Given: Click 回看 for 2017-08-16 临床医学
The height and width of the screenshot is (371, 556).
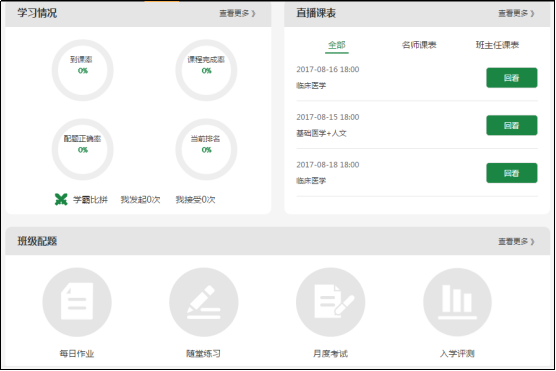Looking at the screenshot, I should [x=512, y=78].
